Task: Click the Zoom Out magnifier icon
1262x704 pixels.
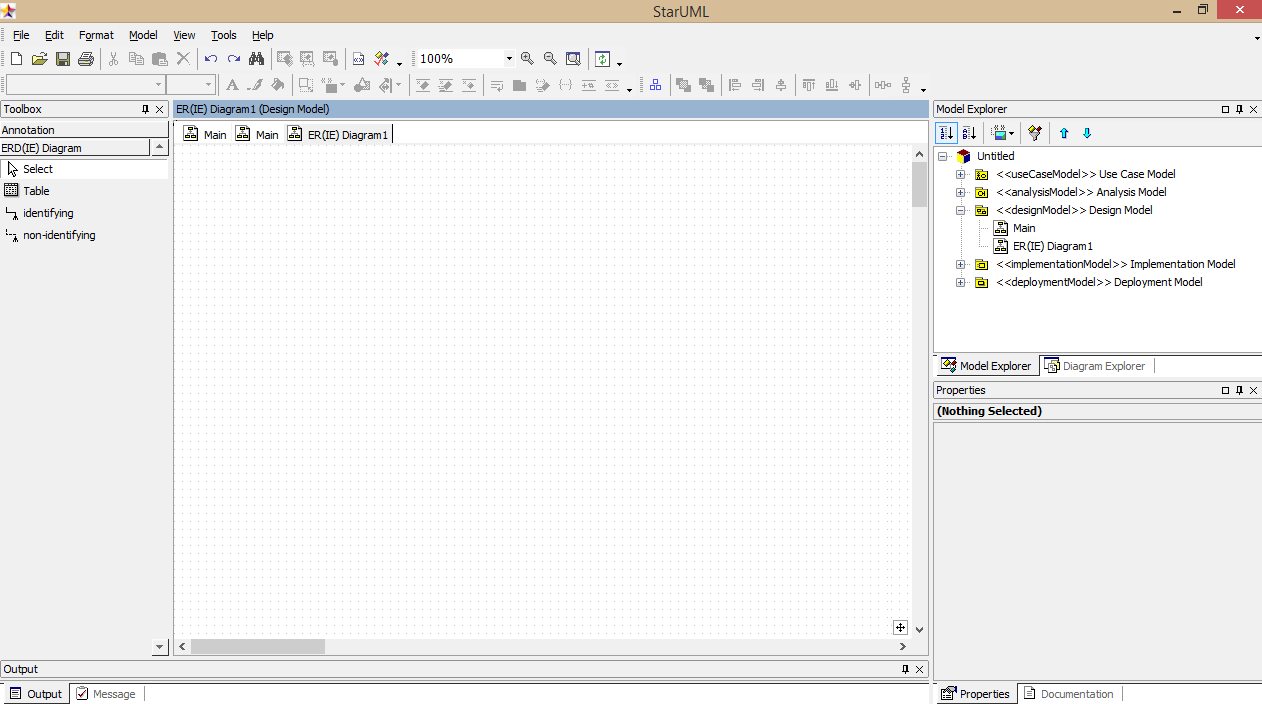Action: [x=550, y=59]
